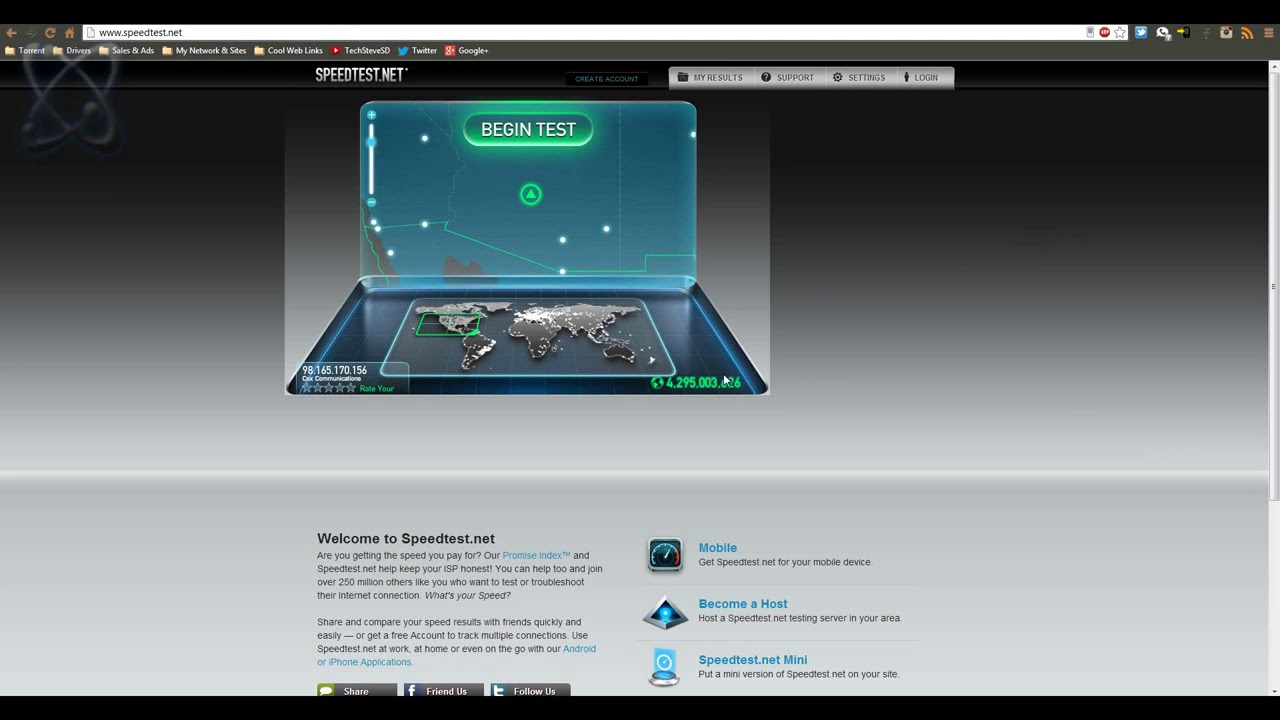This screenshot has height=720, width=1280.
Task: Click the map zoom slider track
Action: [371, 160]
